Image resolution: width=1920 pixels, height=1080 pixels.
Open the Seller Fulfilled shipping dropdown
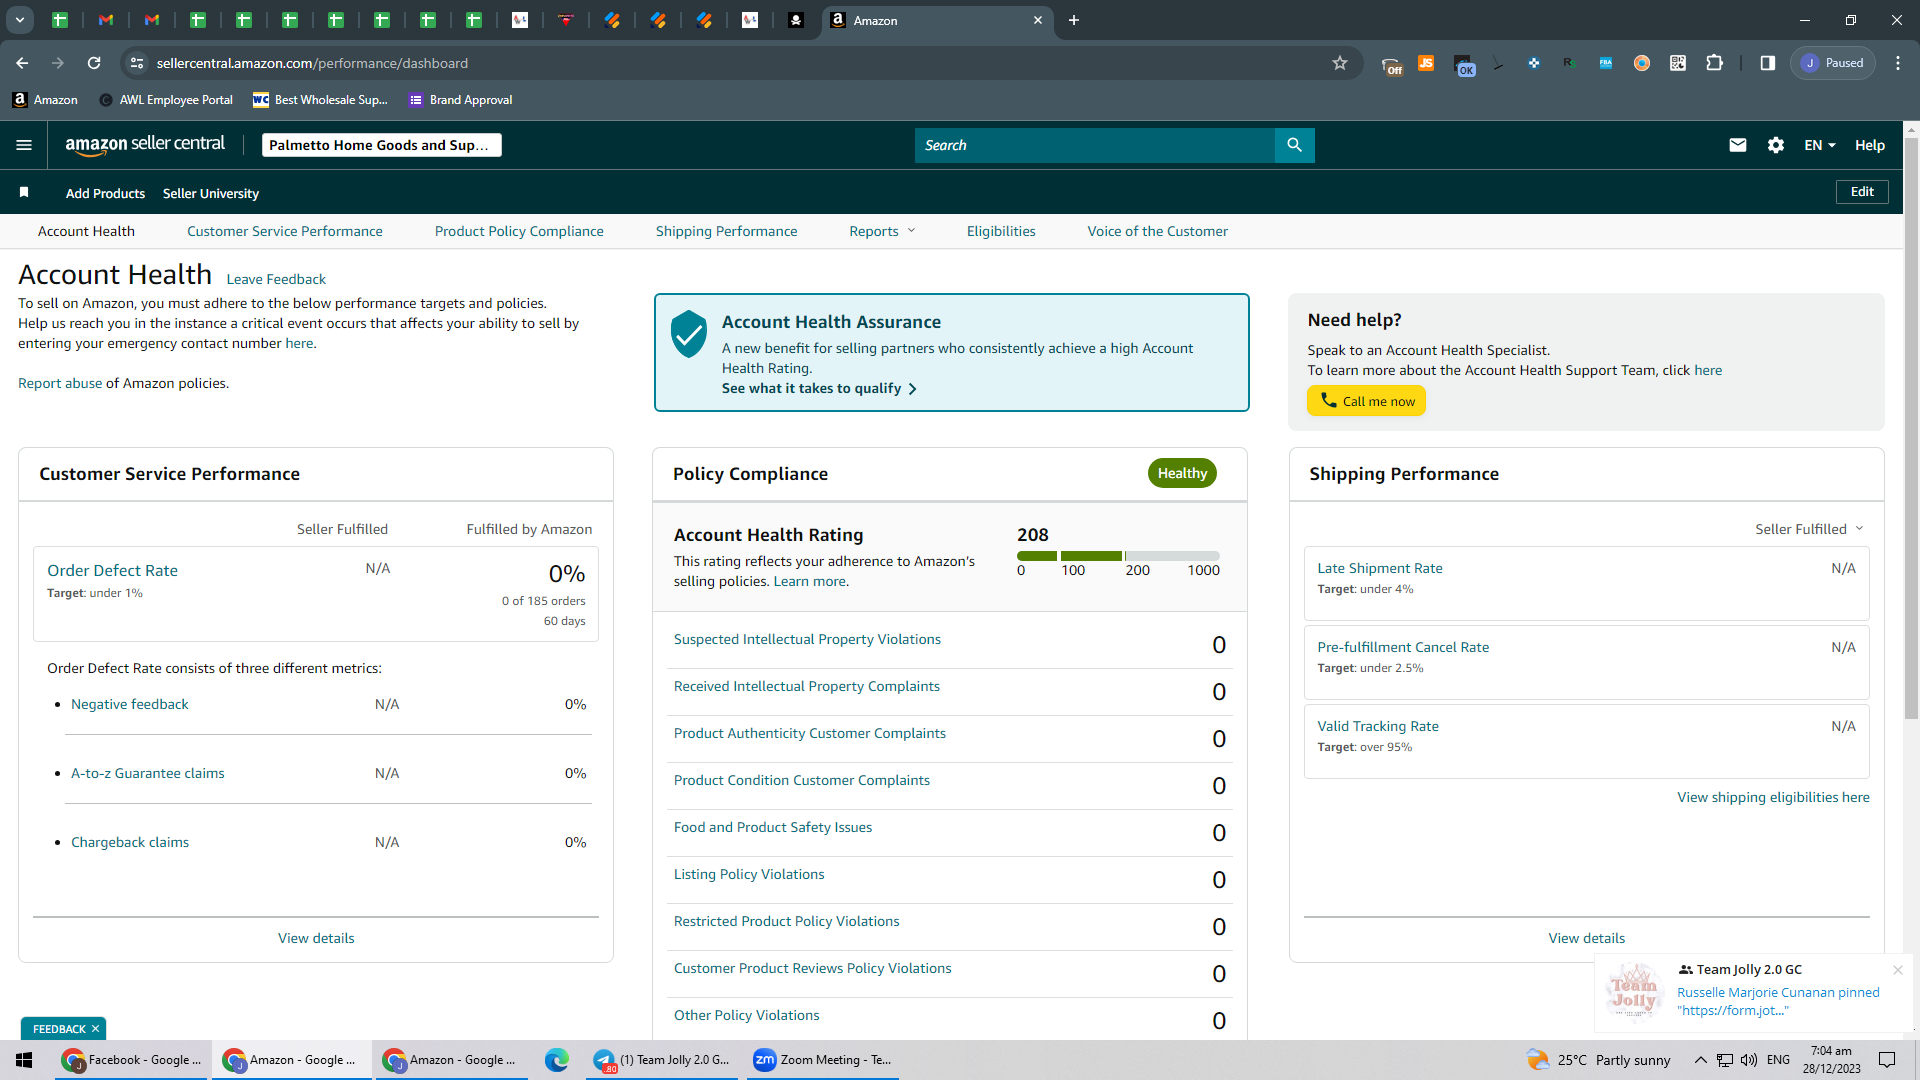point(1810,529)
